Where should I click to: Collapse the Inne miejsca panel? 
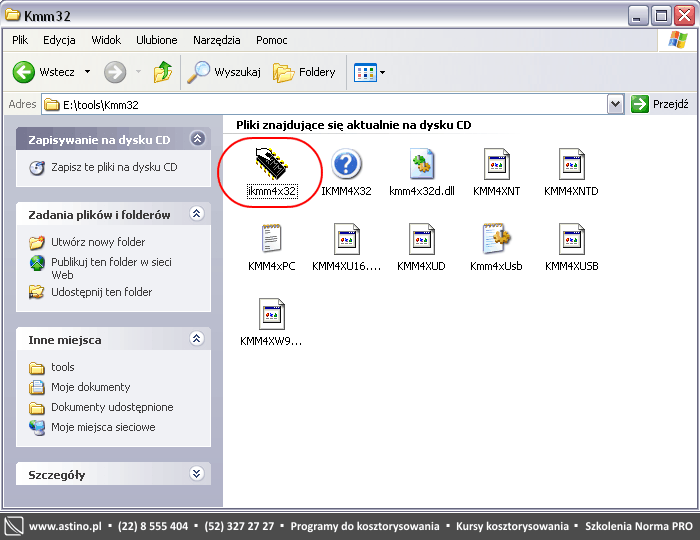coord(197,339)
